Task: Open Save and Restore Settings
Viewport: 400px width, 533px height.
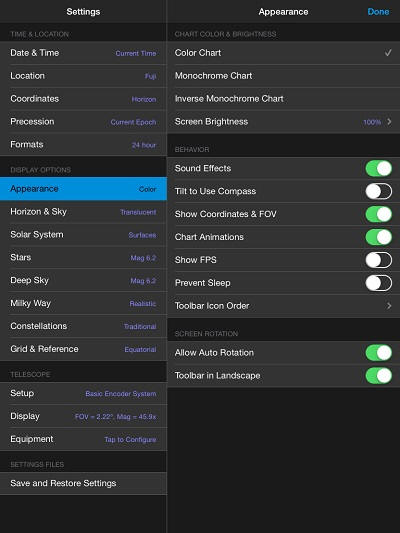Action: coord(83,483)
